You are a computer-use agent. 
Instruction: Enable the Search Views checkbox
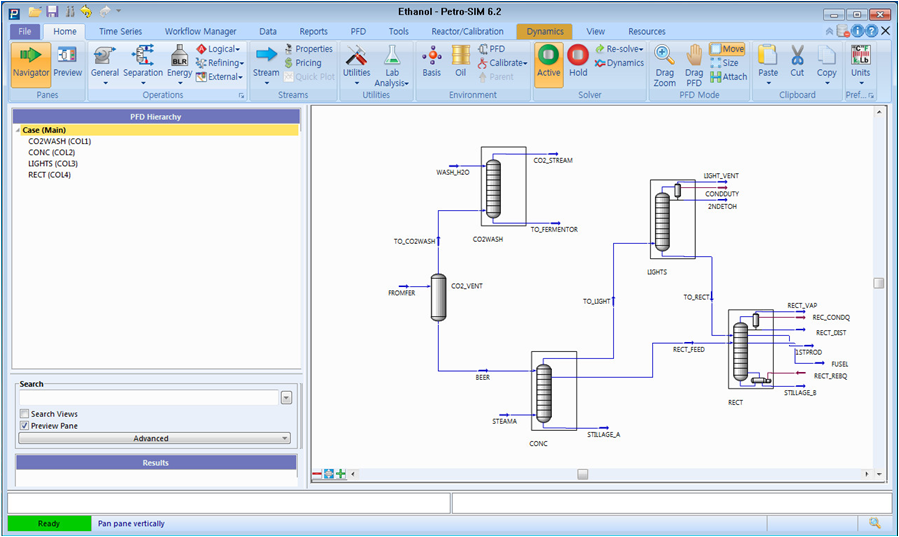point(25,414)
